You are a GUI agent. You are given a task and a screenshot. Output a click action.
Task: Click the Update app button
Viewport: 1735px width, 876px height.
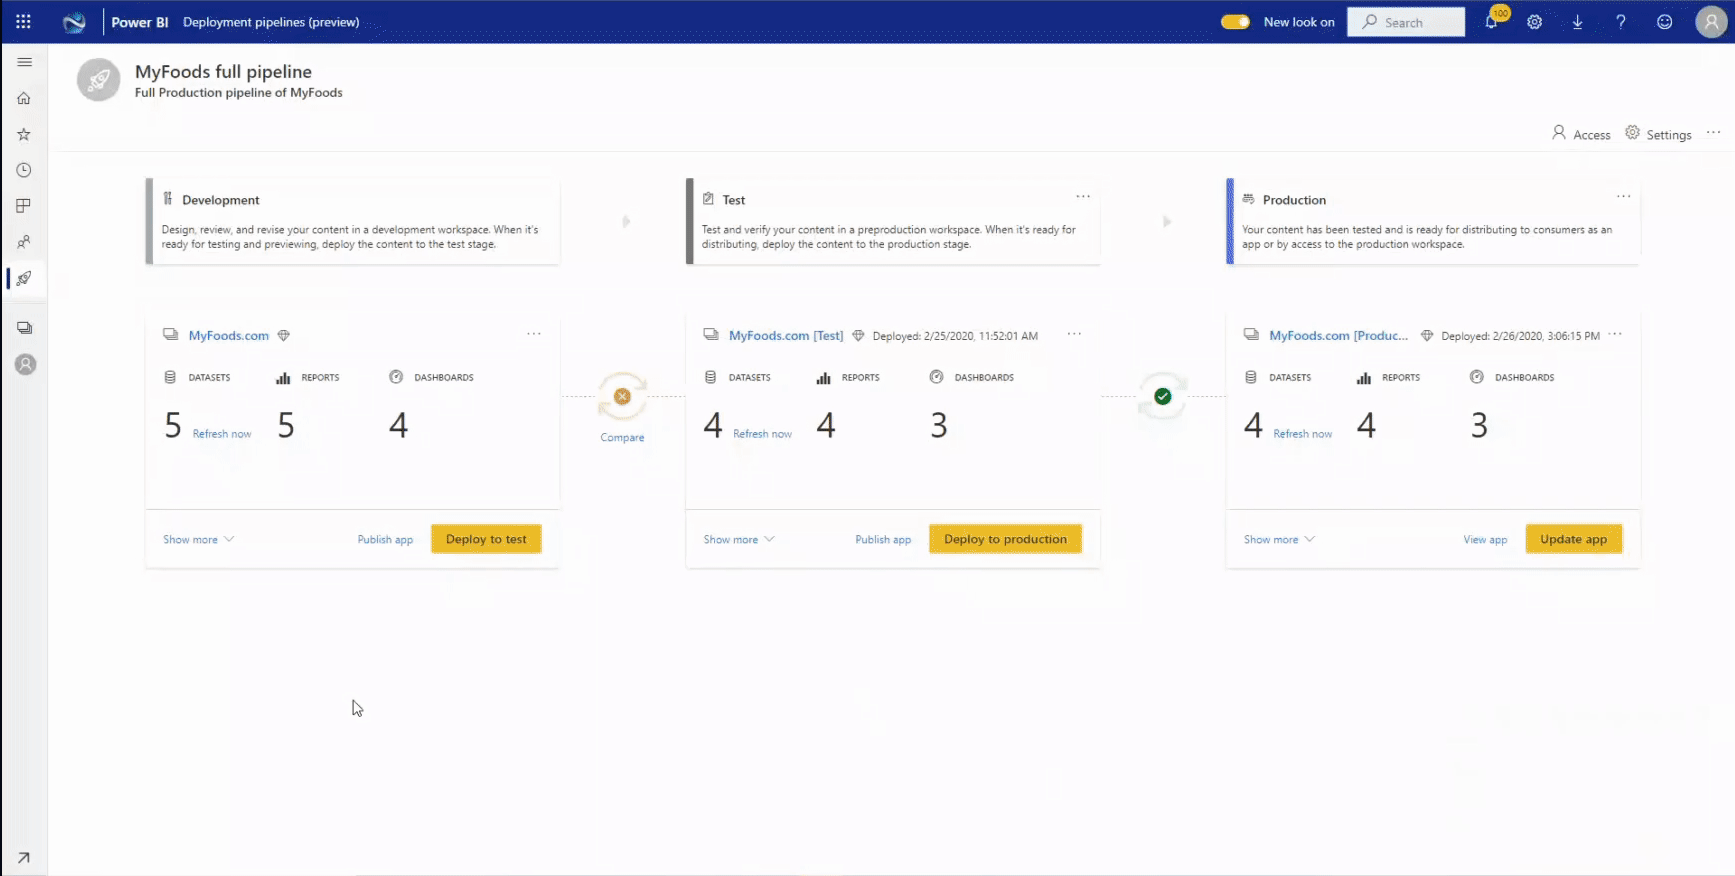pos(1573,539)
